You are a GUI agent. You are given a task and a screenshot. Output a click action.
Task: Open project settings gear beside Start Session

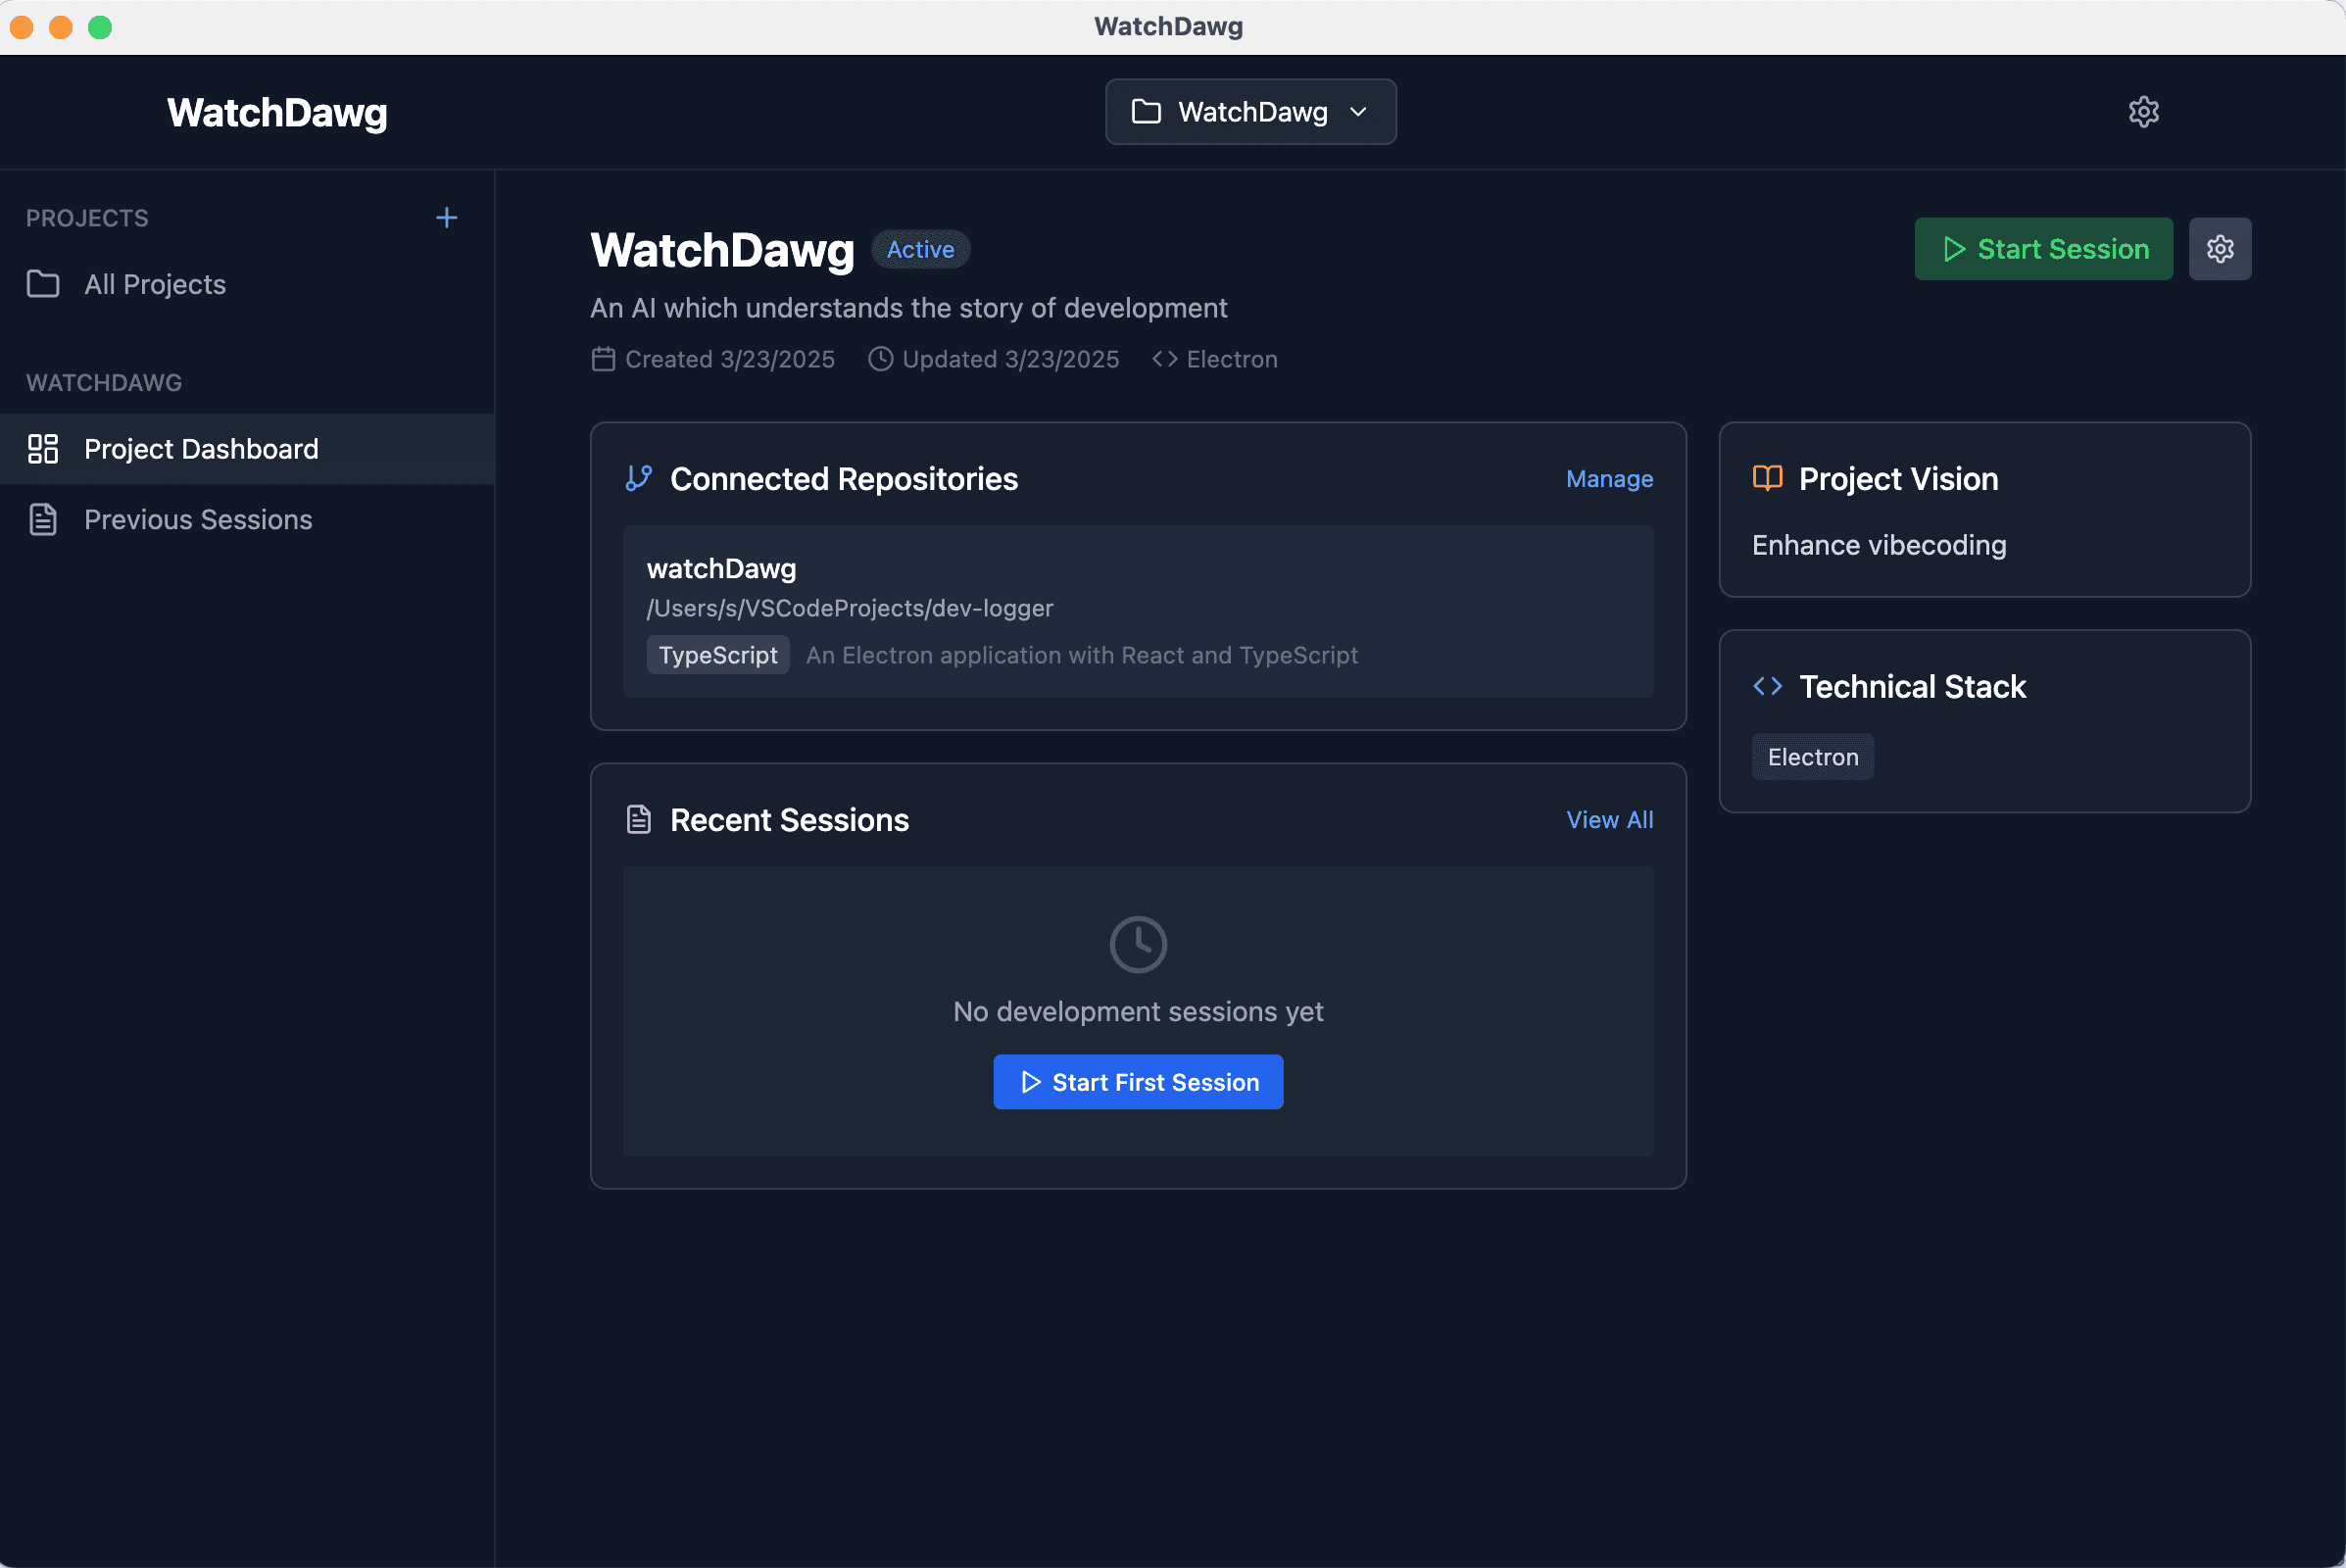tap(2219, 249)
